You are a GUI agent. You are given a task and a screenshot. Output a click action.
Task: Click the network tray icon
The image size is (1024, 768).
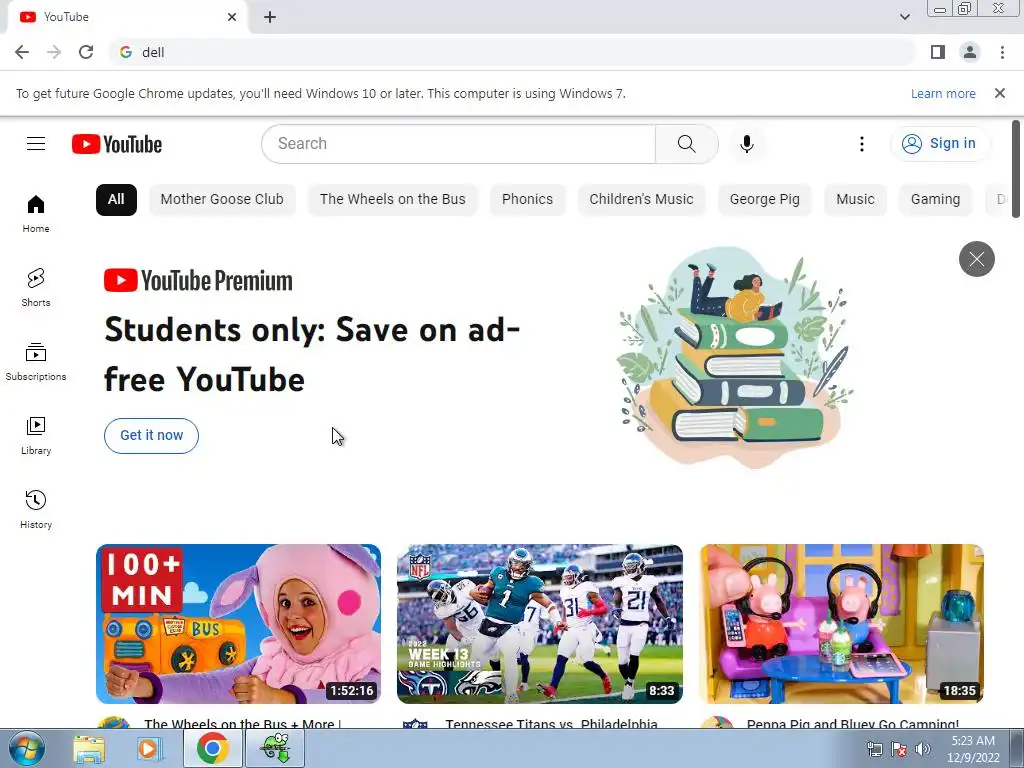tap(874, 749)
